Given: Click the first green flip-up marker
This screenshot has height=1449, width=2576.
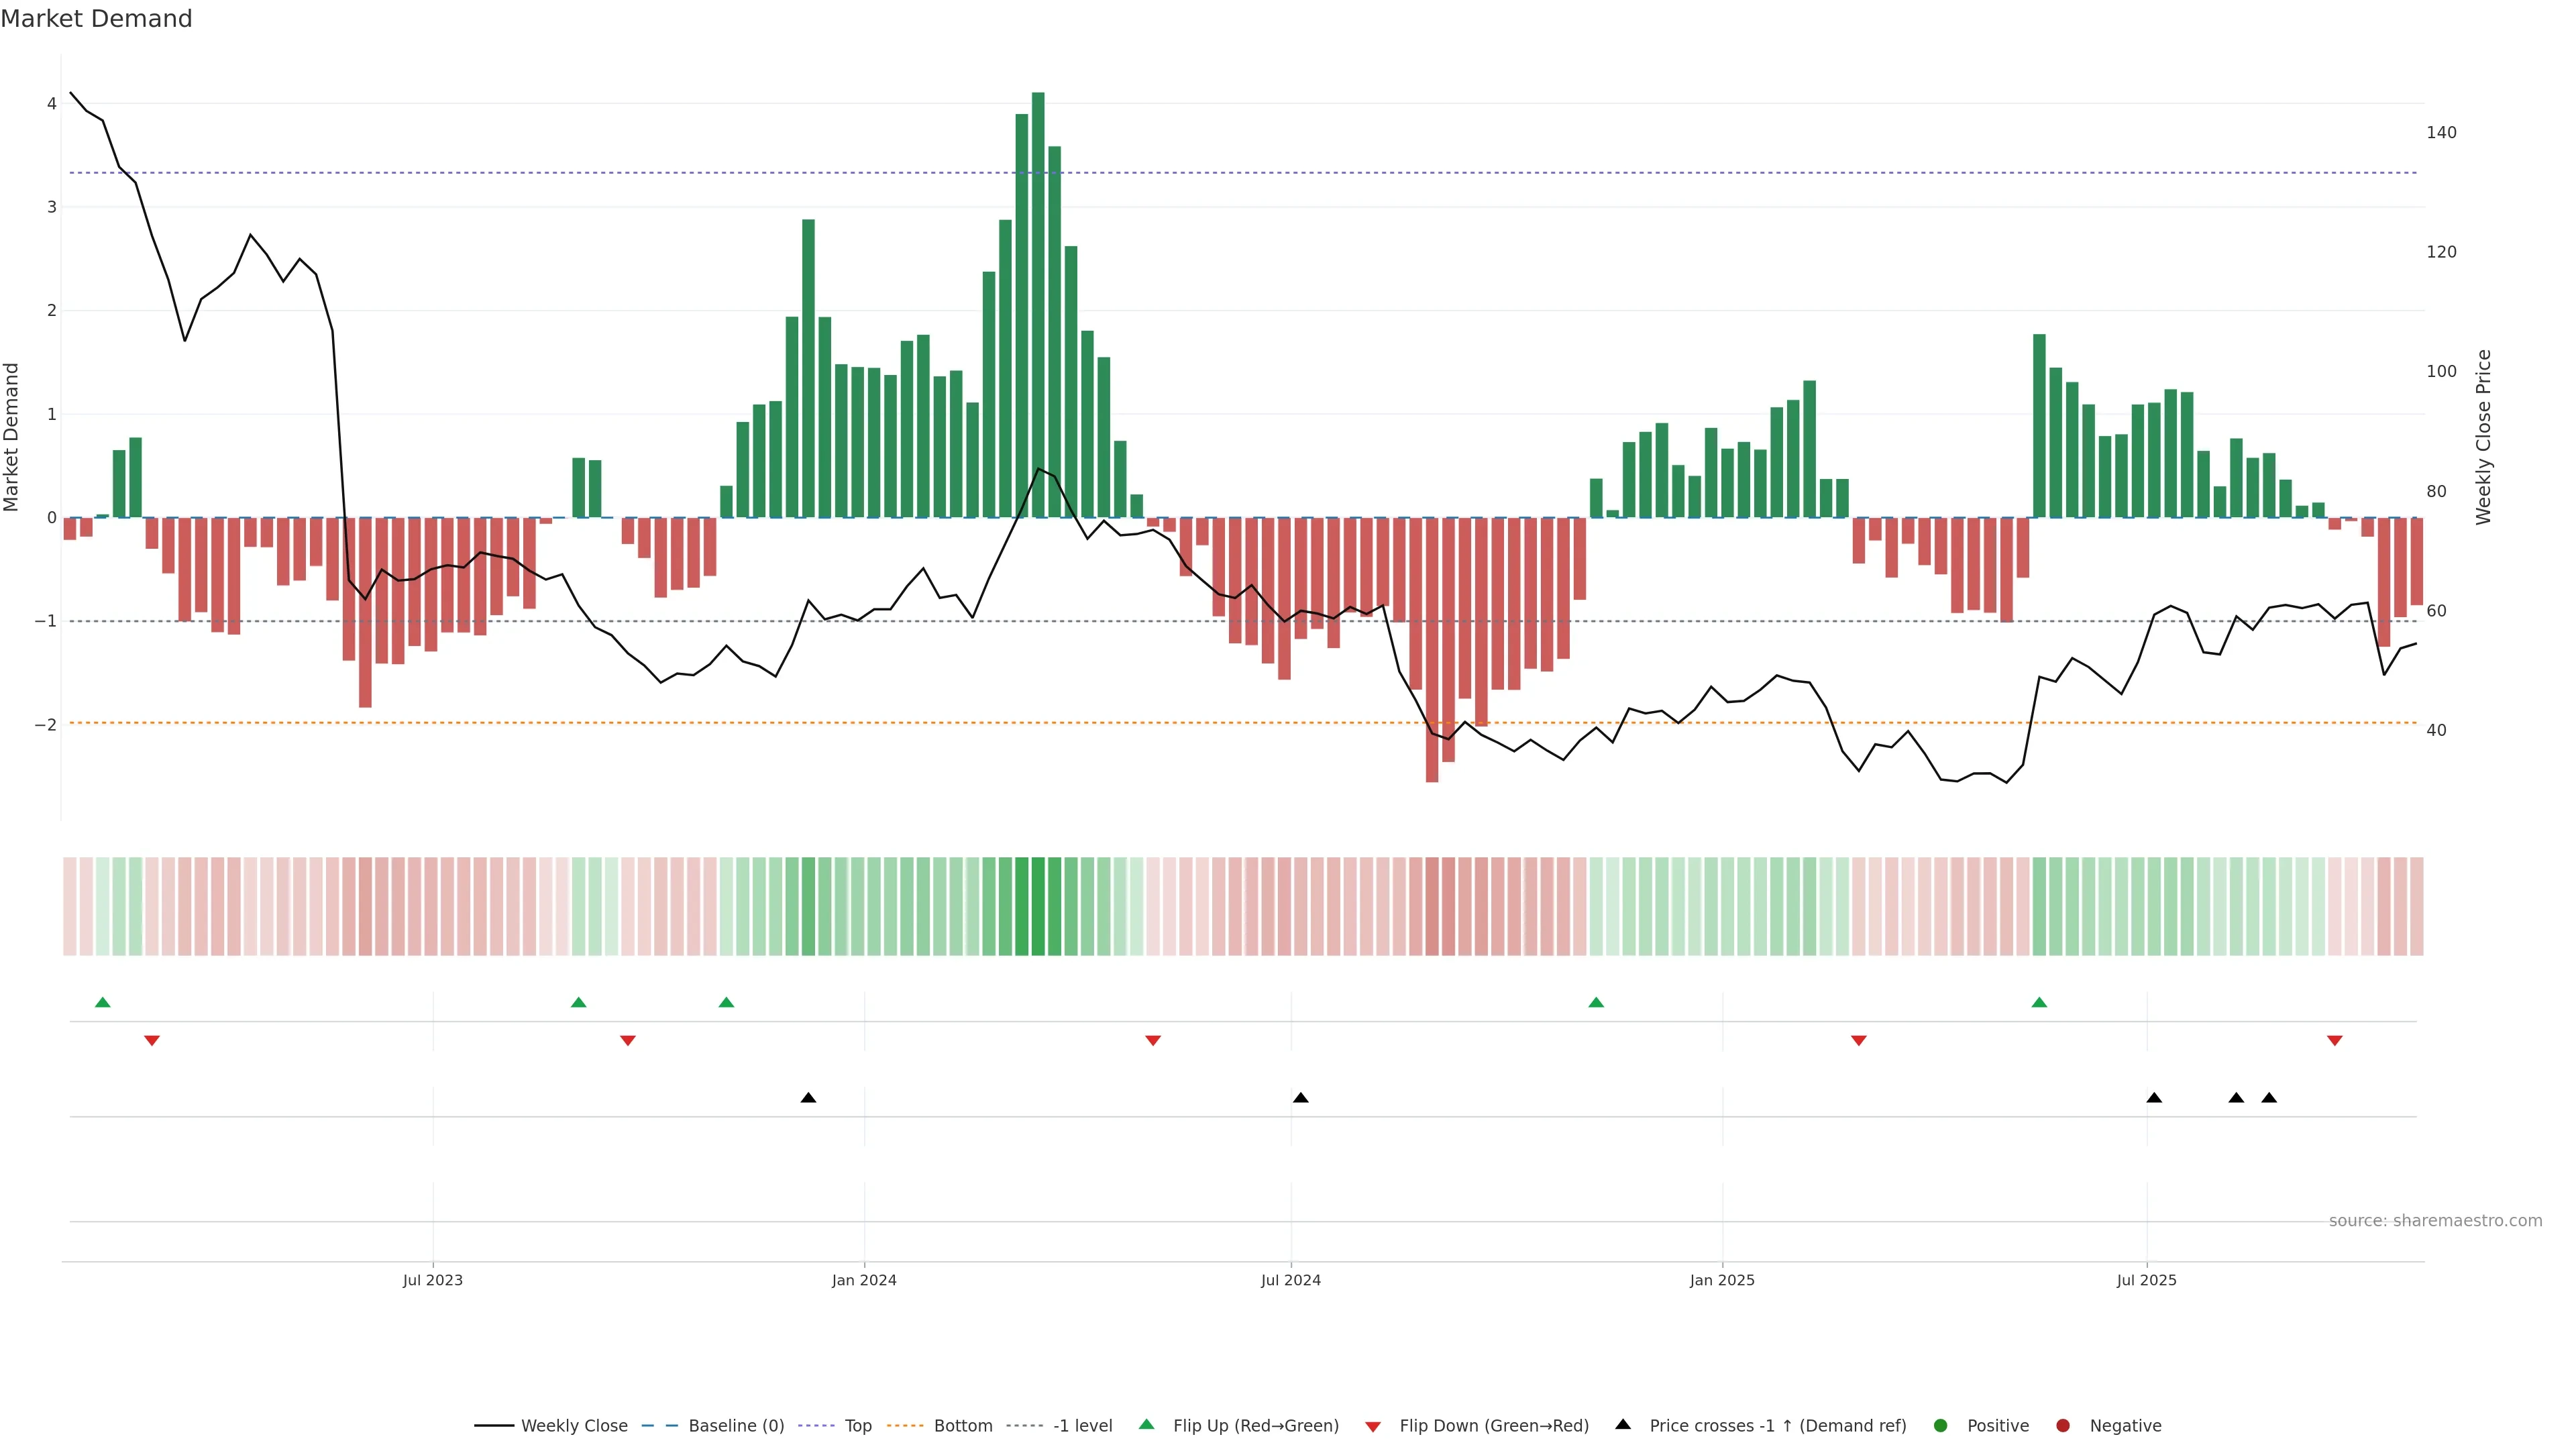Looking at the screenshot, I should pyautogui.click(x=102, y=1002).
